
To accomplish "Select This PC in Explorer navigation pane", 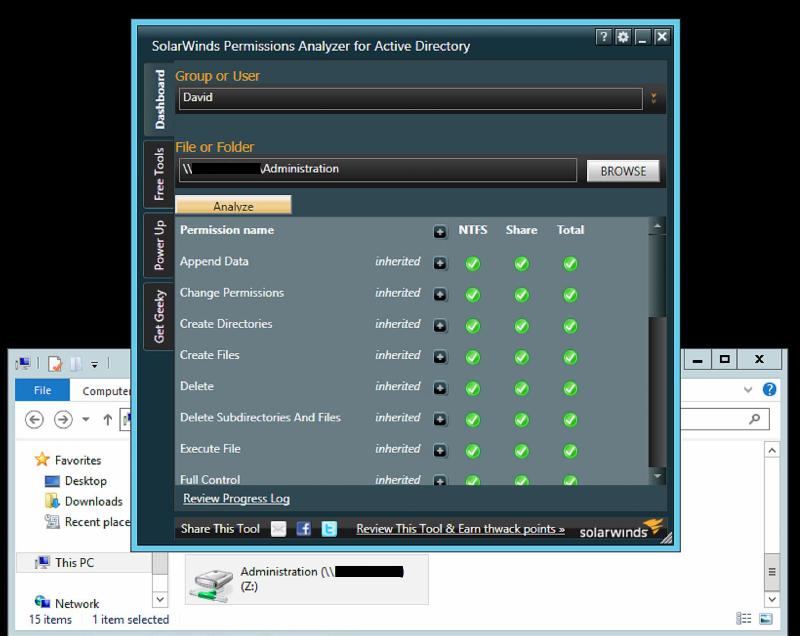I will pyautogui.click(x=65, y=563).
